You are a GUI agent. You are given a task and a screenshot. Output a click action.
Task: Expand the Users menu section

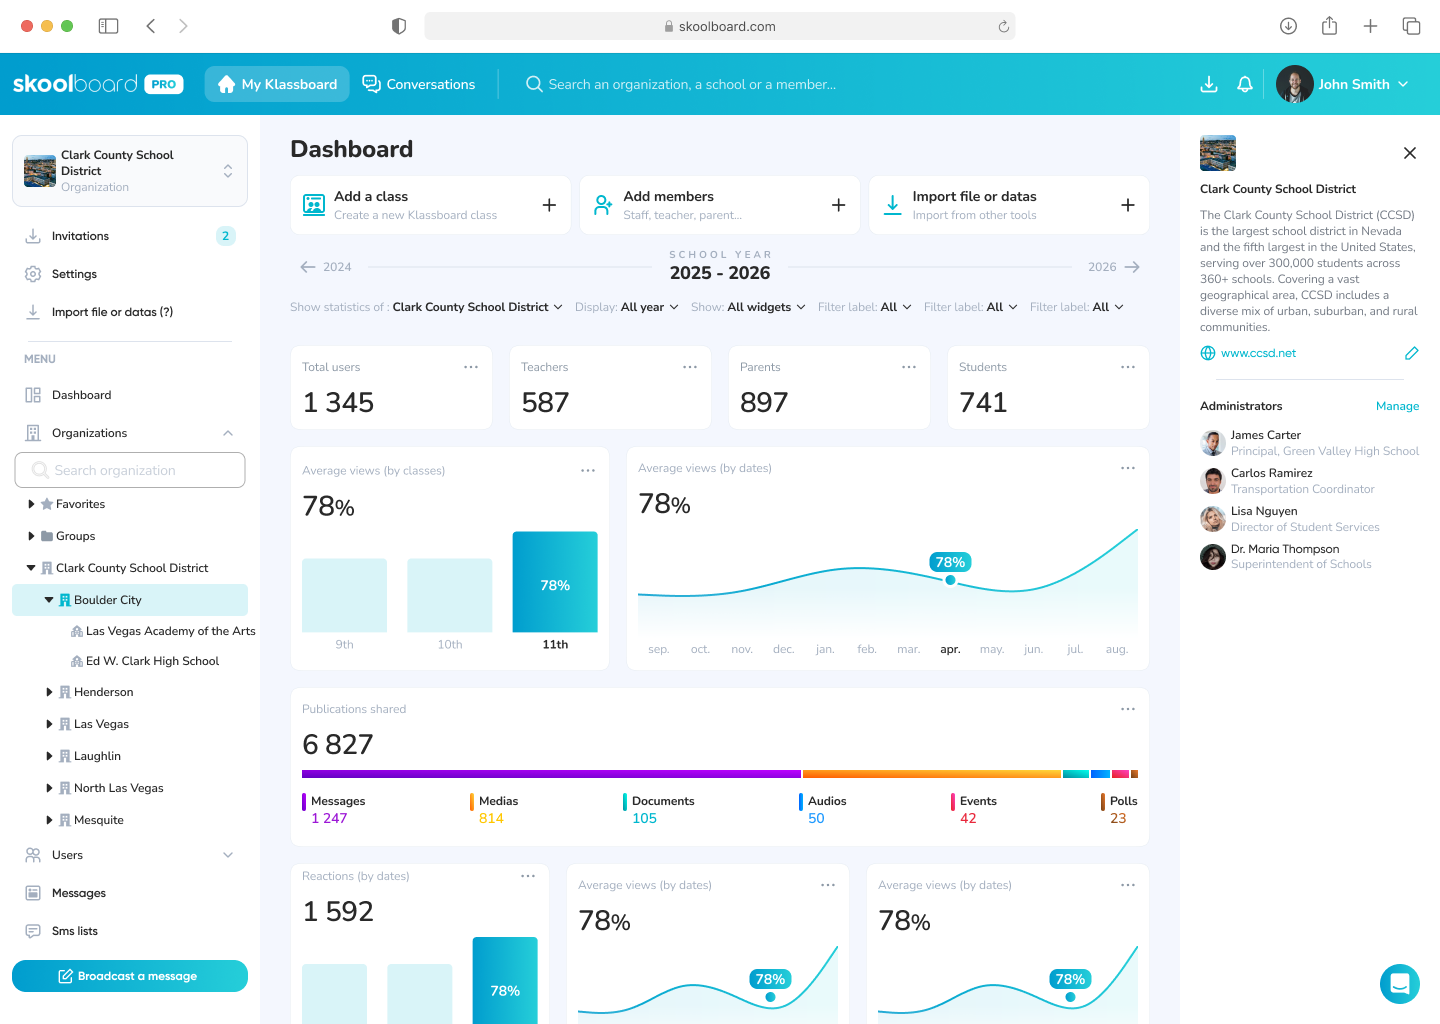[x=228, y=855]
